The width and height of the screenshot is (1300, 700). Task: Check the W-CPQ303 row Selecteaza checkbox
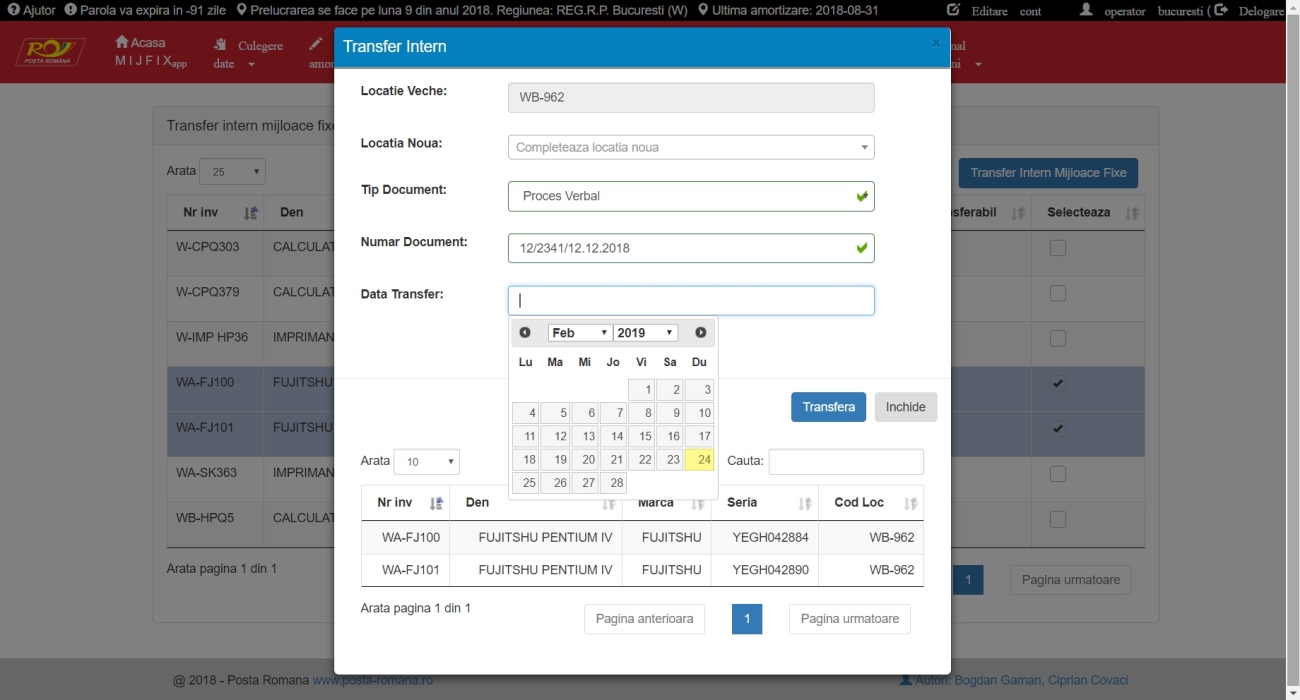coord(1058,248)
